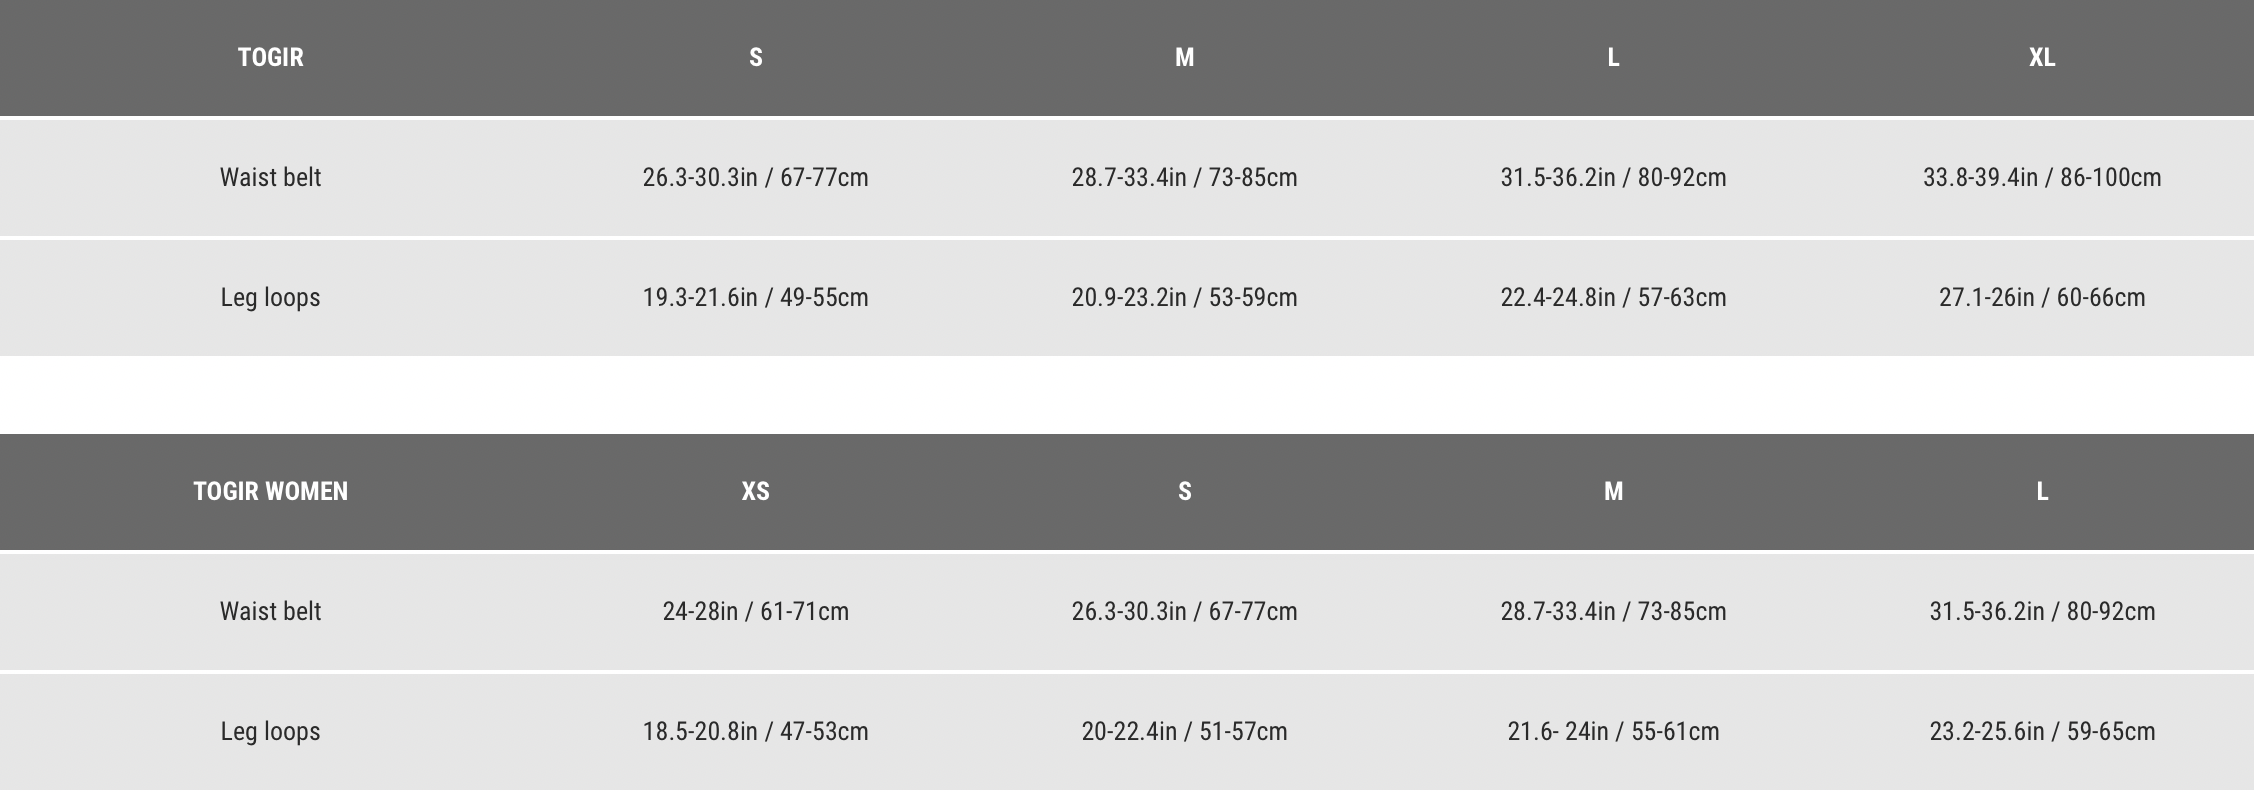Click the TOGIR Leg loops row label

pos(270,297)
